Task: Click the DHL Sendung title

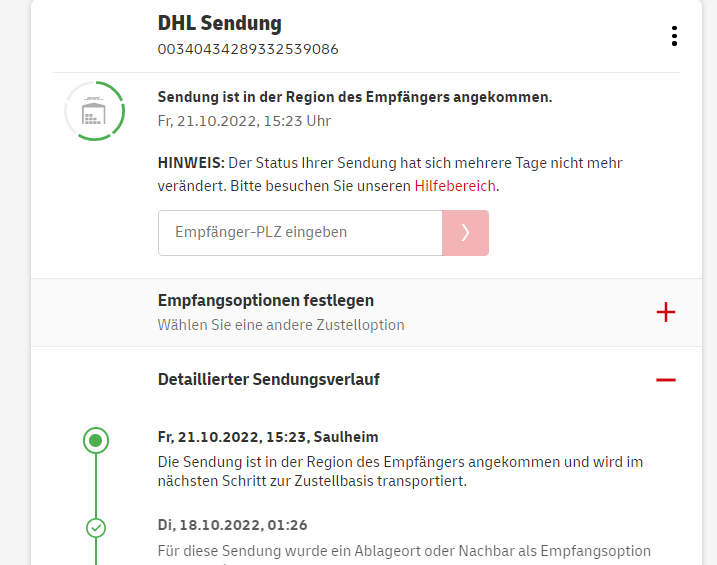Action: [x=220, y=23]
